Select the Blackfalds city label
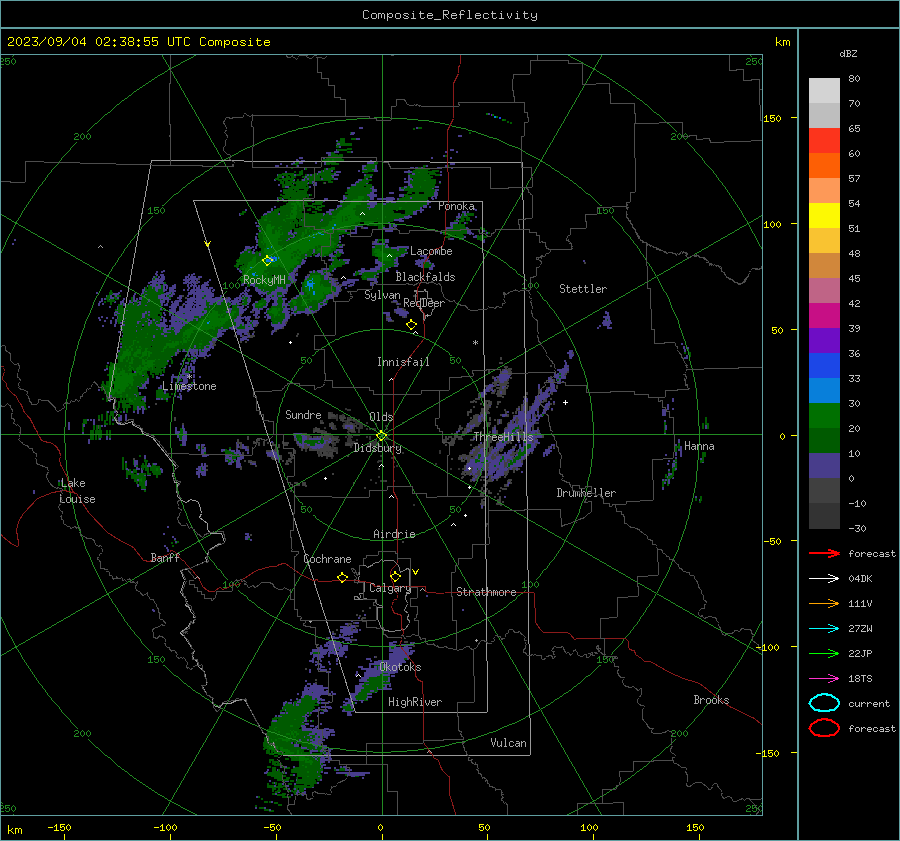 425,277
